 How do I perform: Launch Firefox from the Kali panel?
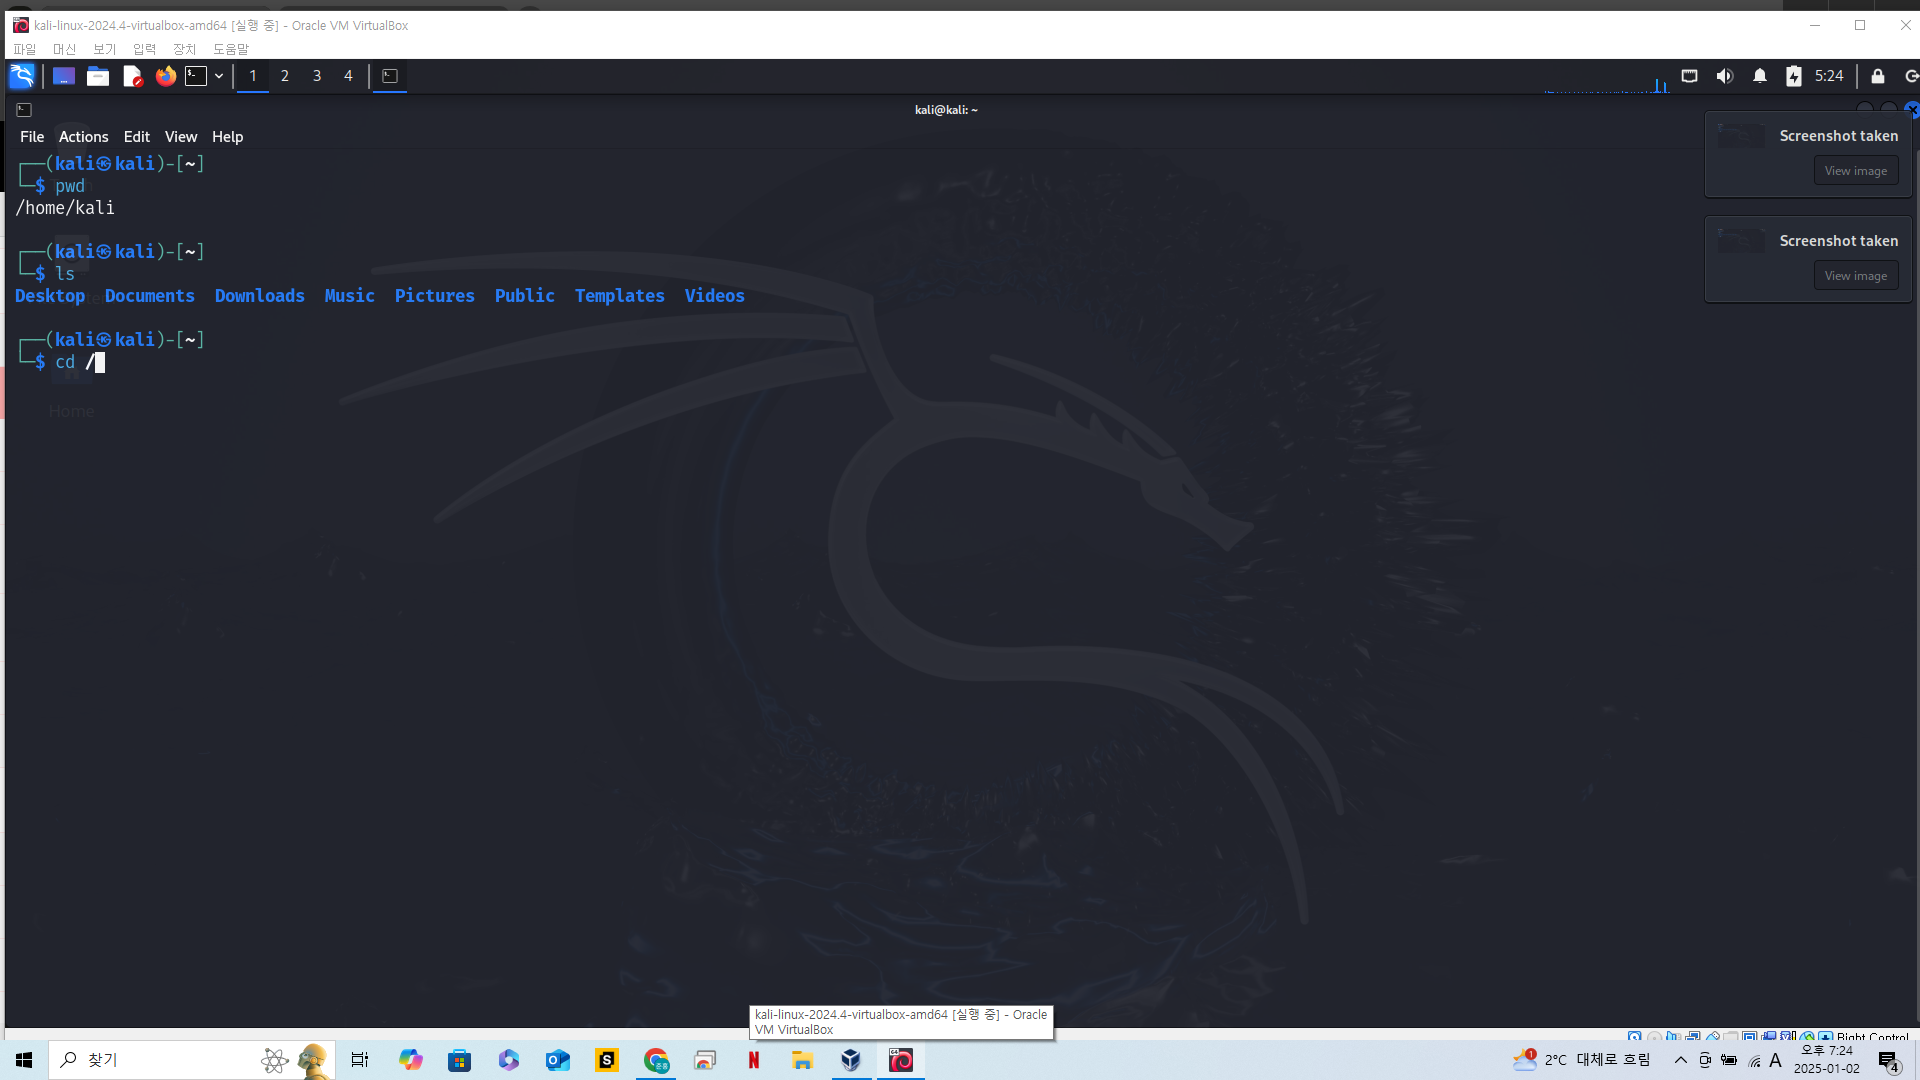[166, 76]
